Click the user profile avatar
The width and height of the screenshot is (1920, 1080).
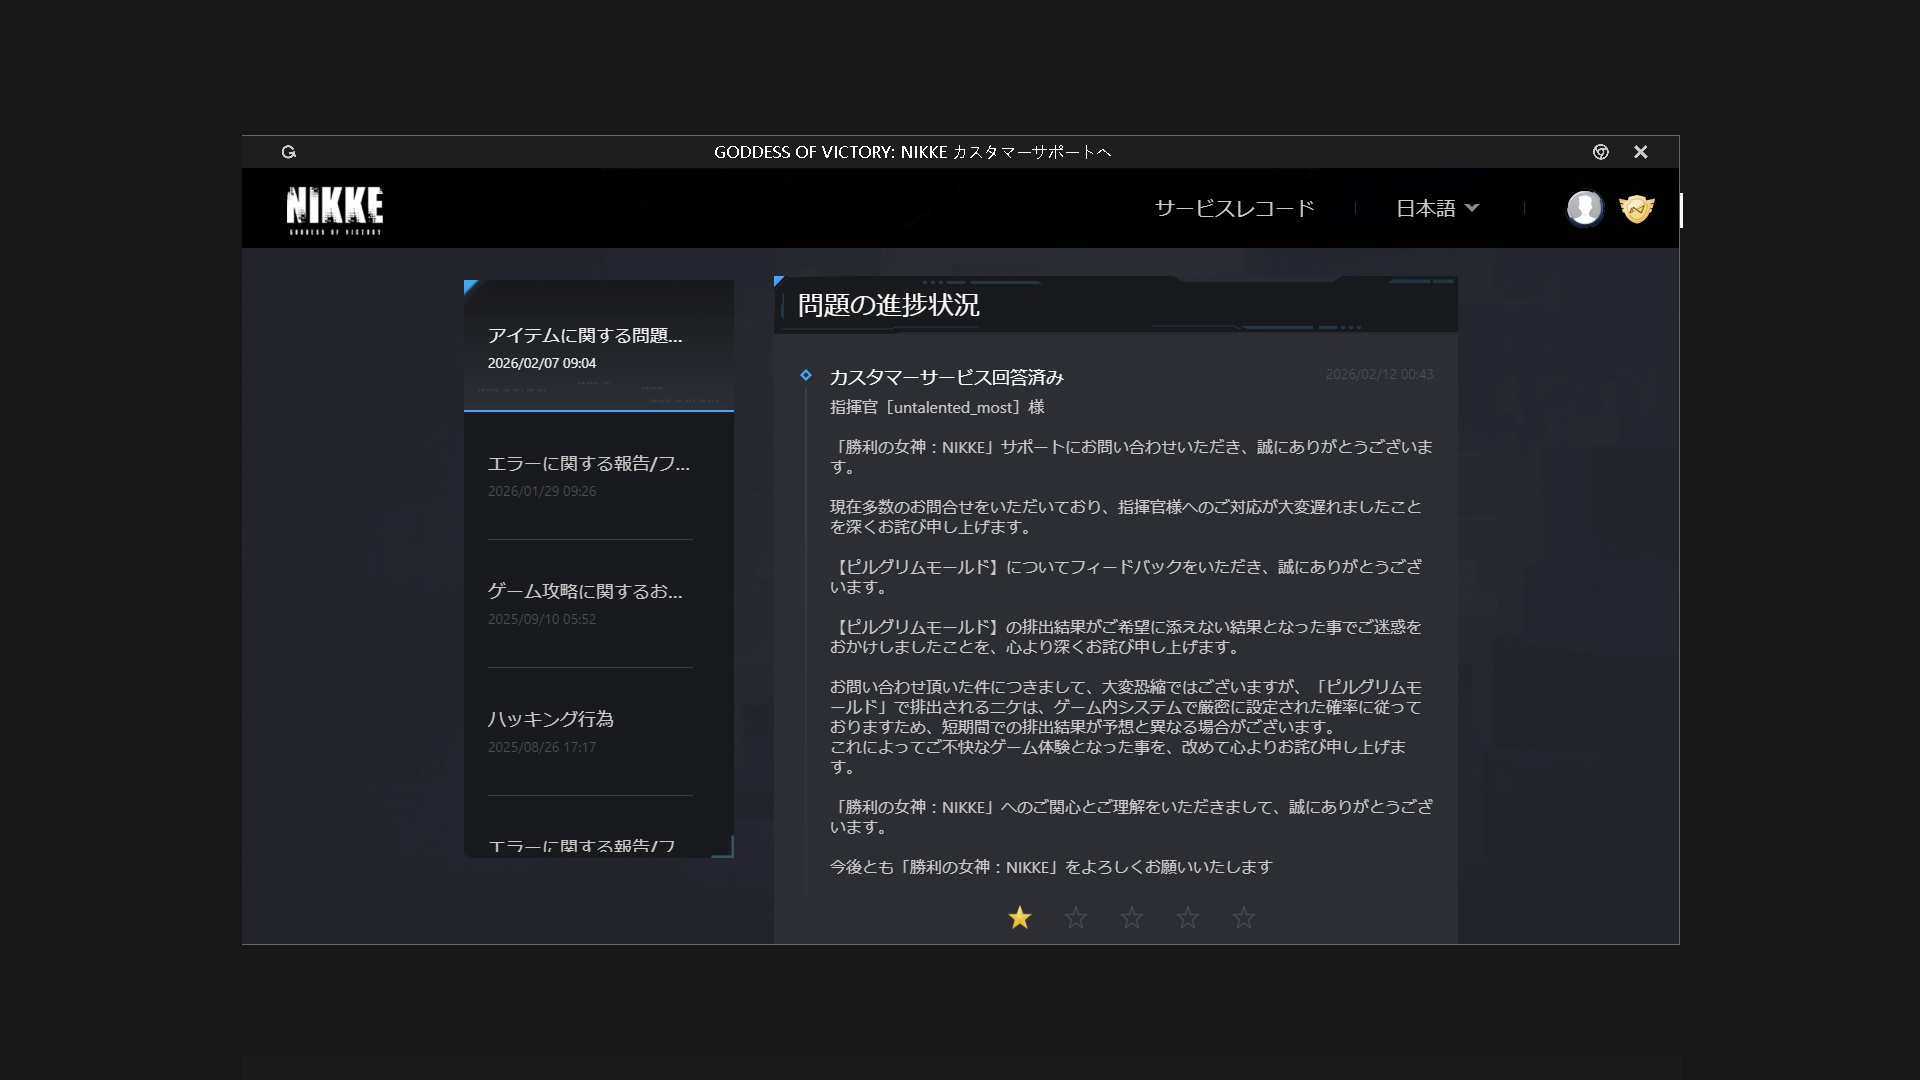pos(1584,208)
